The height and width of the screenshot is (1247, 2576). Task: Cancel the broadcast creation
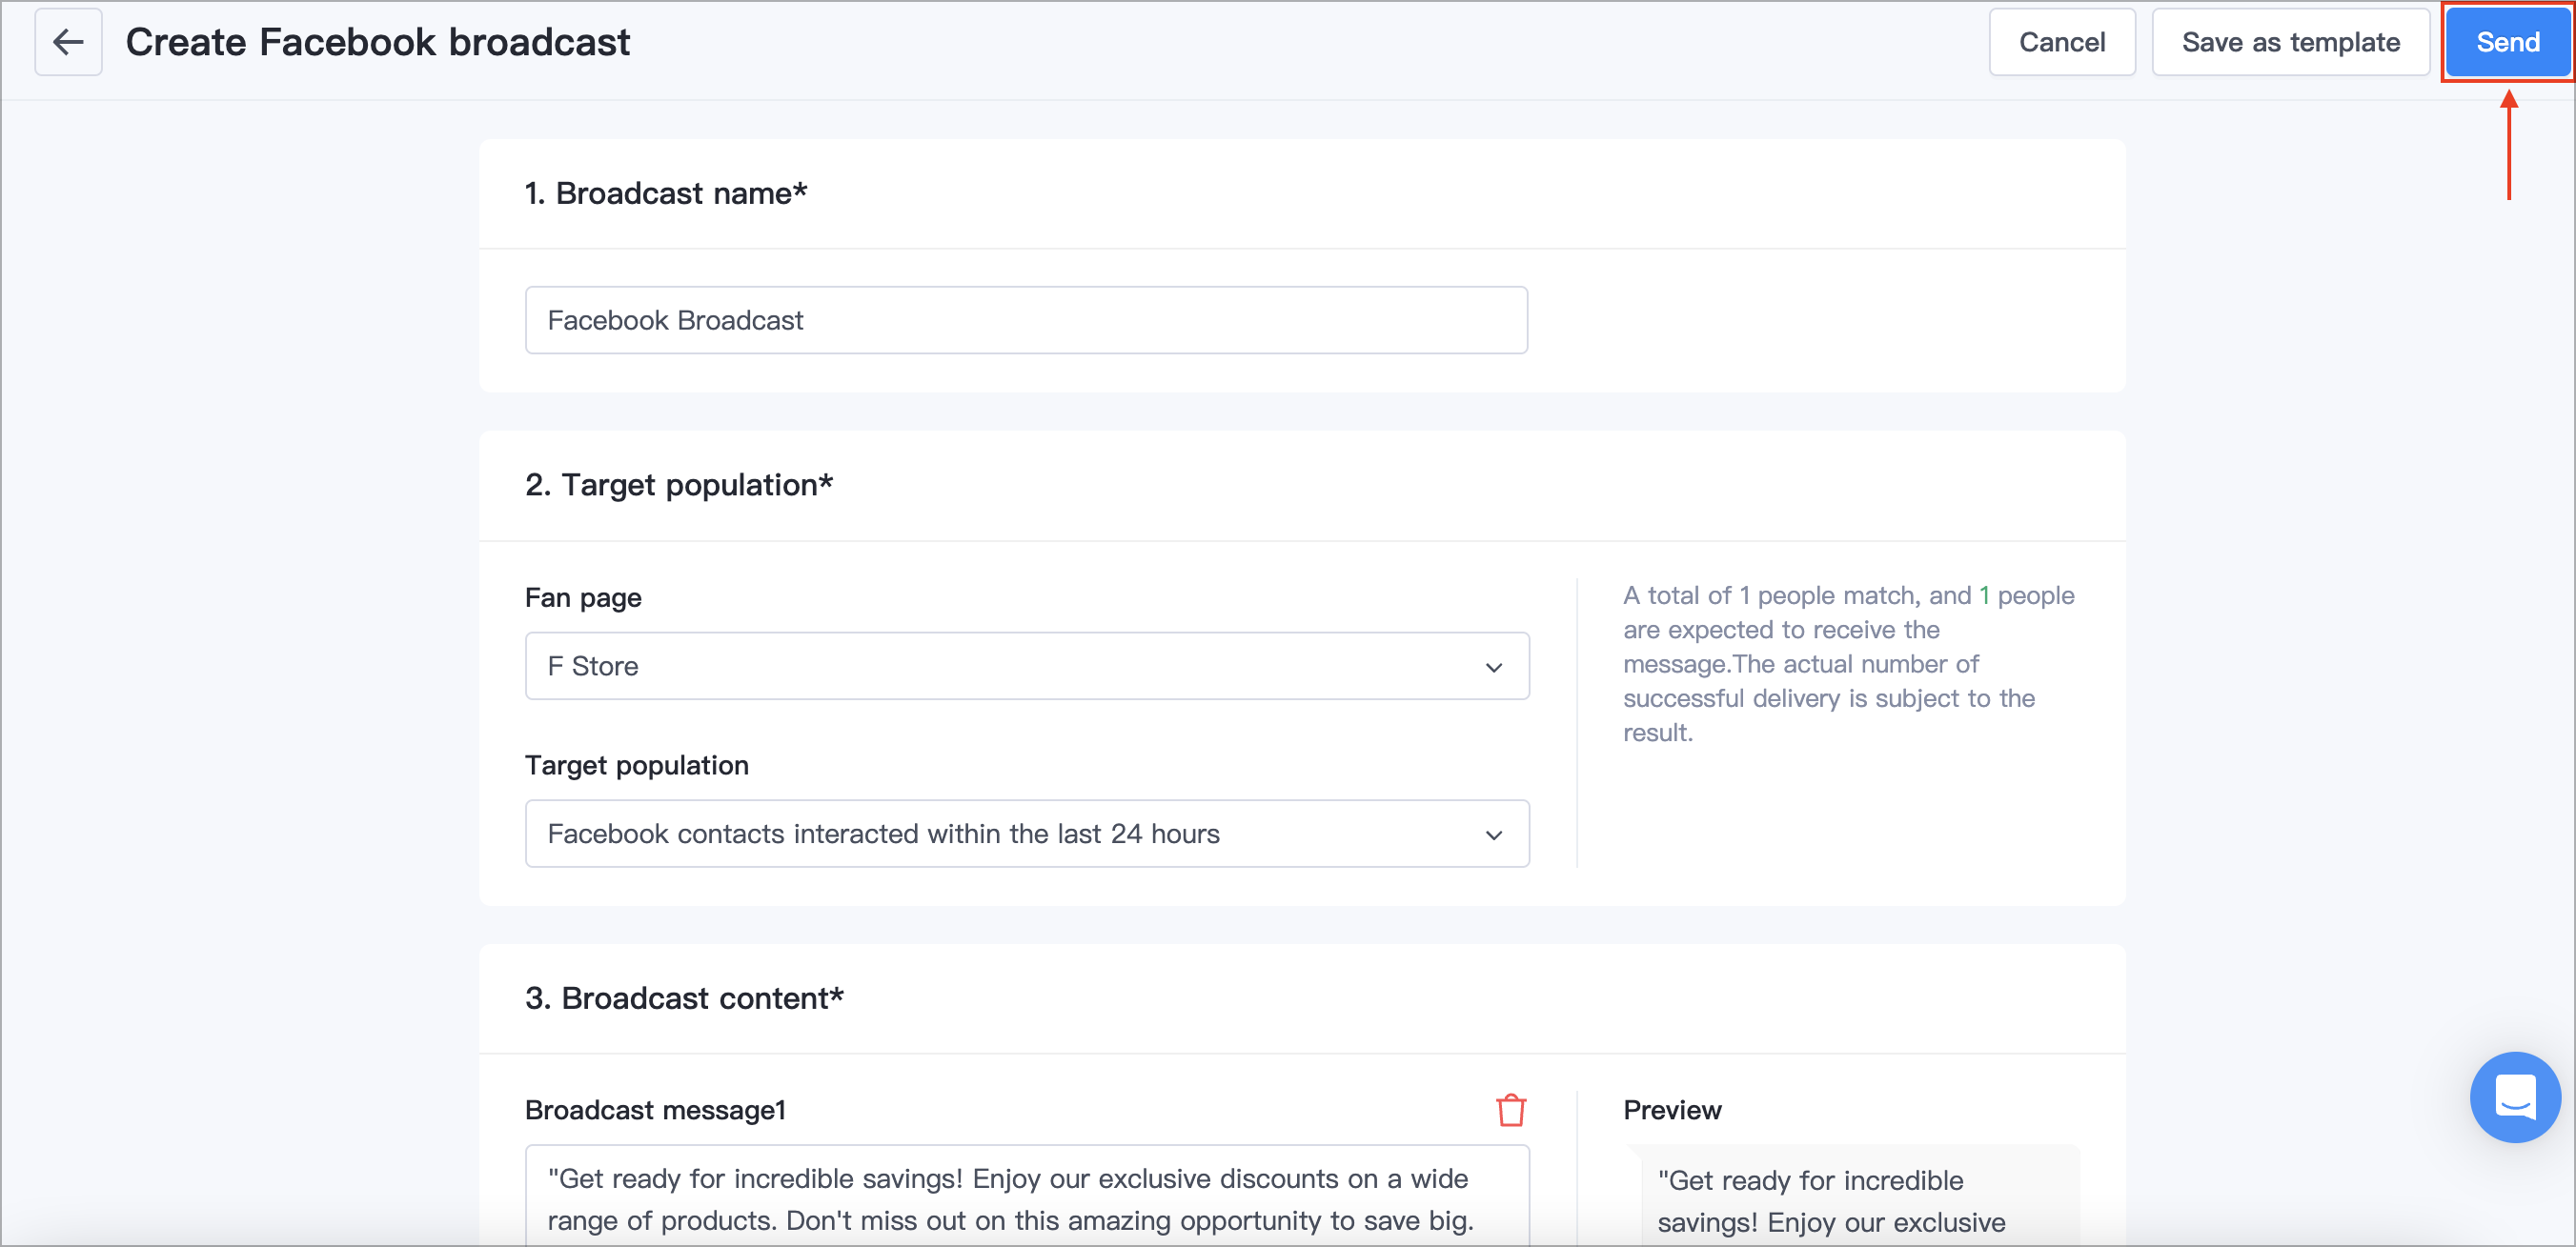point(2062,42)
